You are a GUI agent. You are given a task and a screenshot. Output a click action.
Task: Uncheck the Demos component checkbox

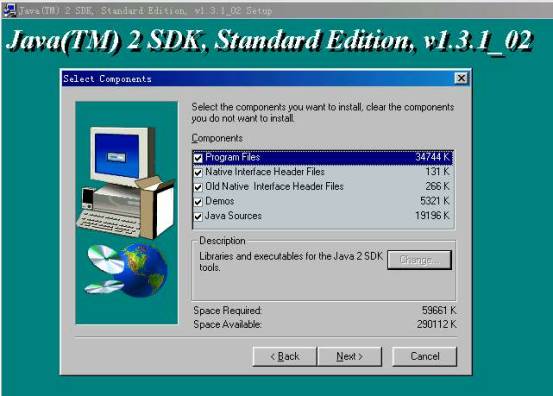(198, 202)
